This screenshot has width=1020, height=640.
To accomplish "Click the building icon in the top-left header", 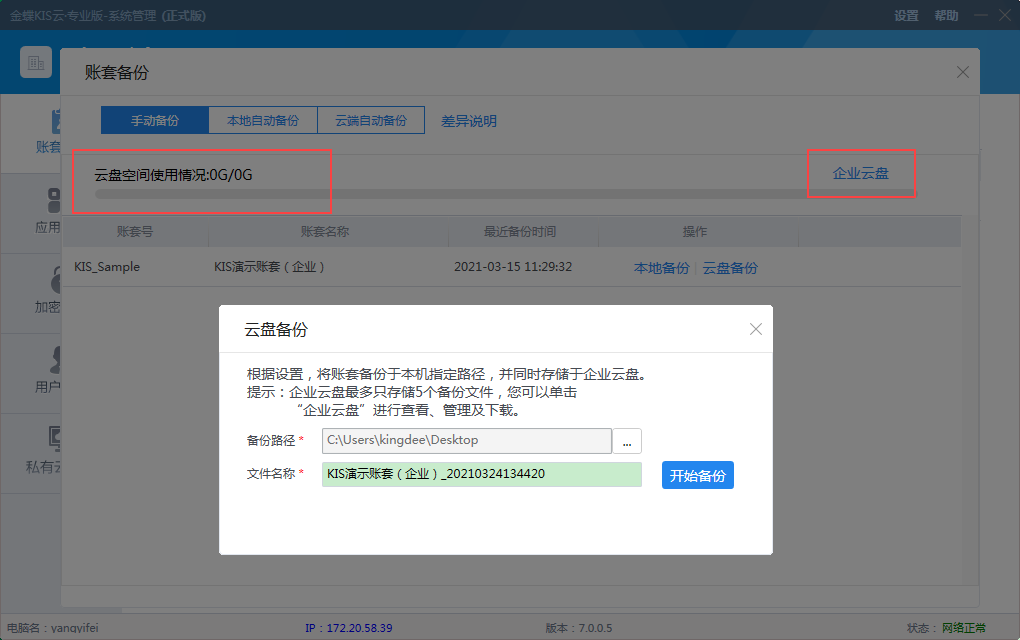I will click(x=36, y=62).
